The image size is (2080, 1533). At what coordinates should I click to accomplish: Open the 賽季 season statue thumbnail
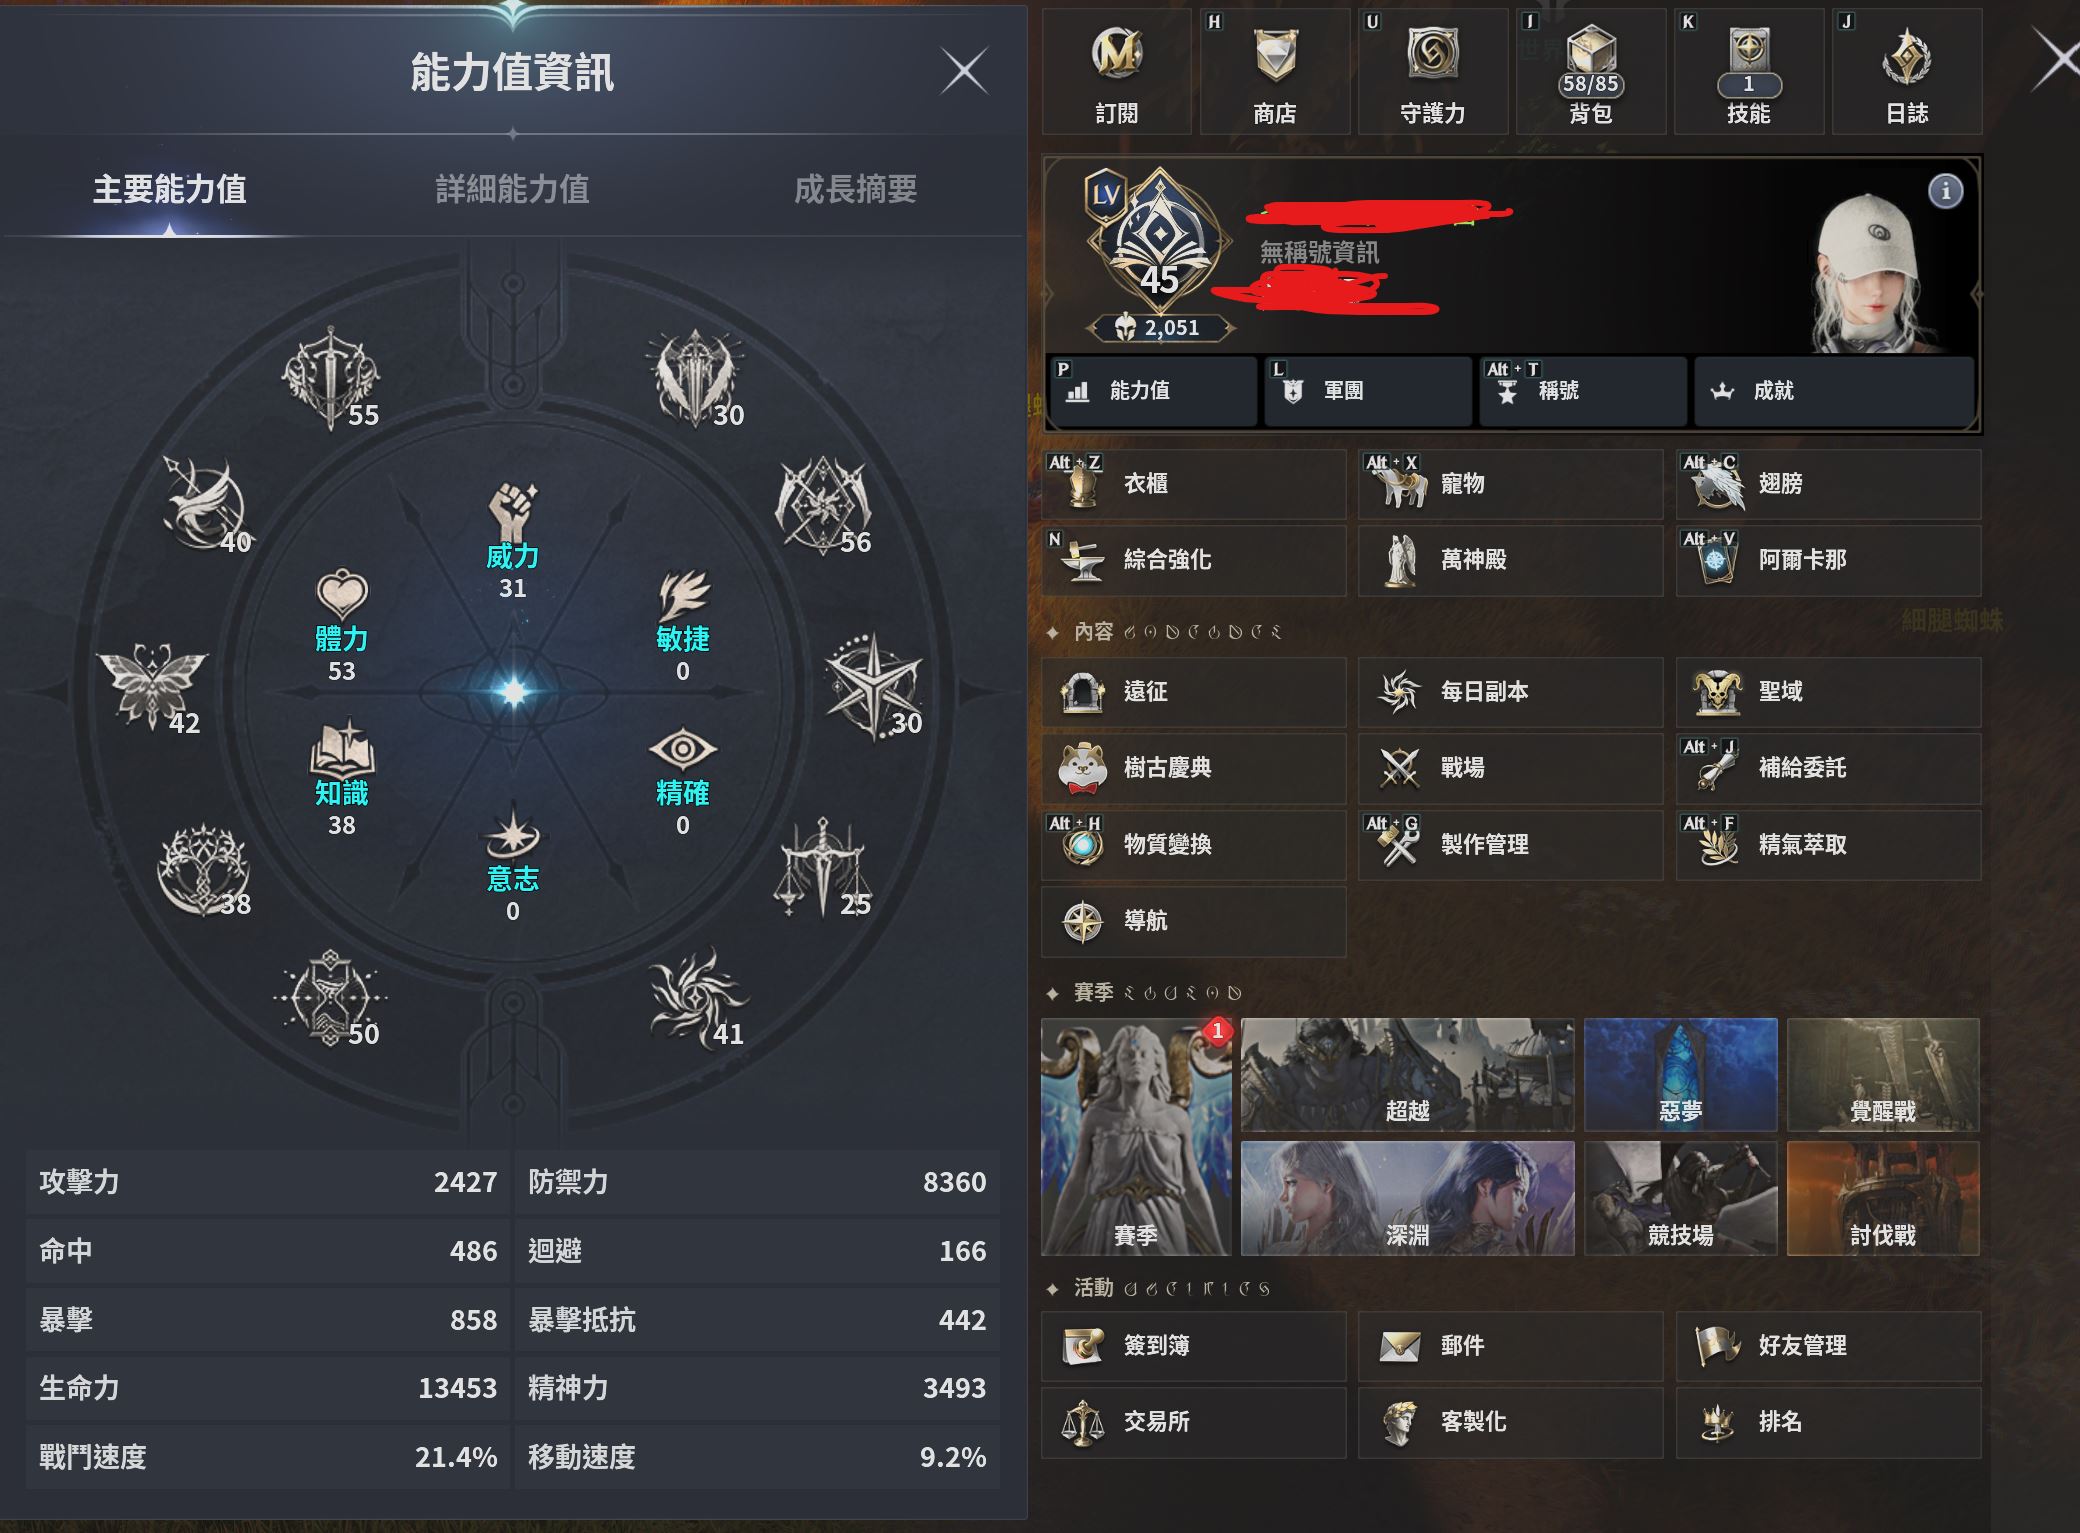click(1137, 1137)
